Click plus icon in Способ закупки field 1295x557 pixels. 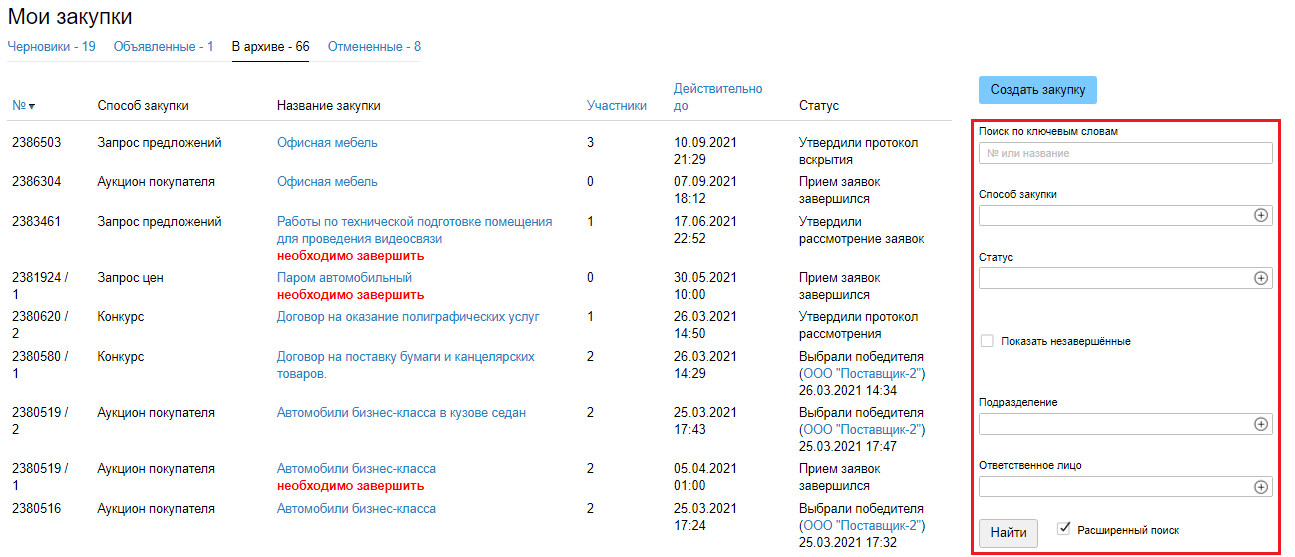1261,215
